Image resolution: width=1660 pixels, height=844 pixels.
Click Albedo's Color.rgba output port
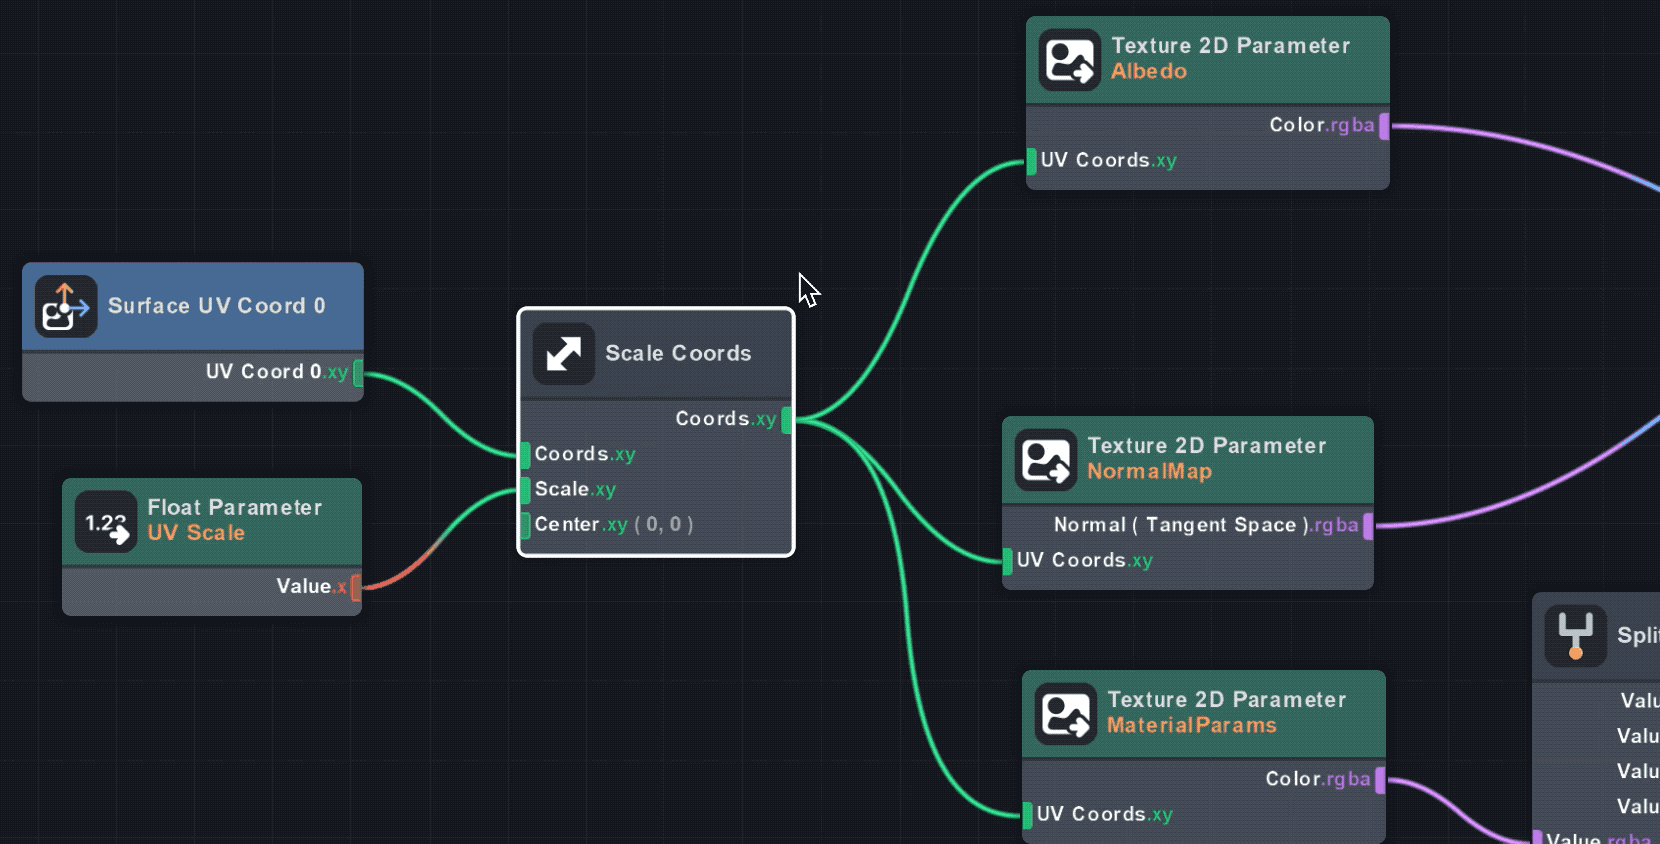[1384, 126]
